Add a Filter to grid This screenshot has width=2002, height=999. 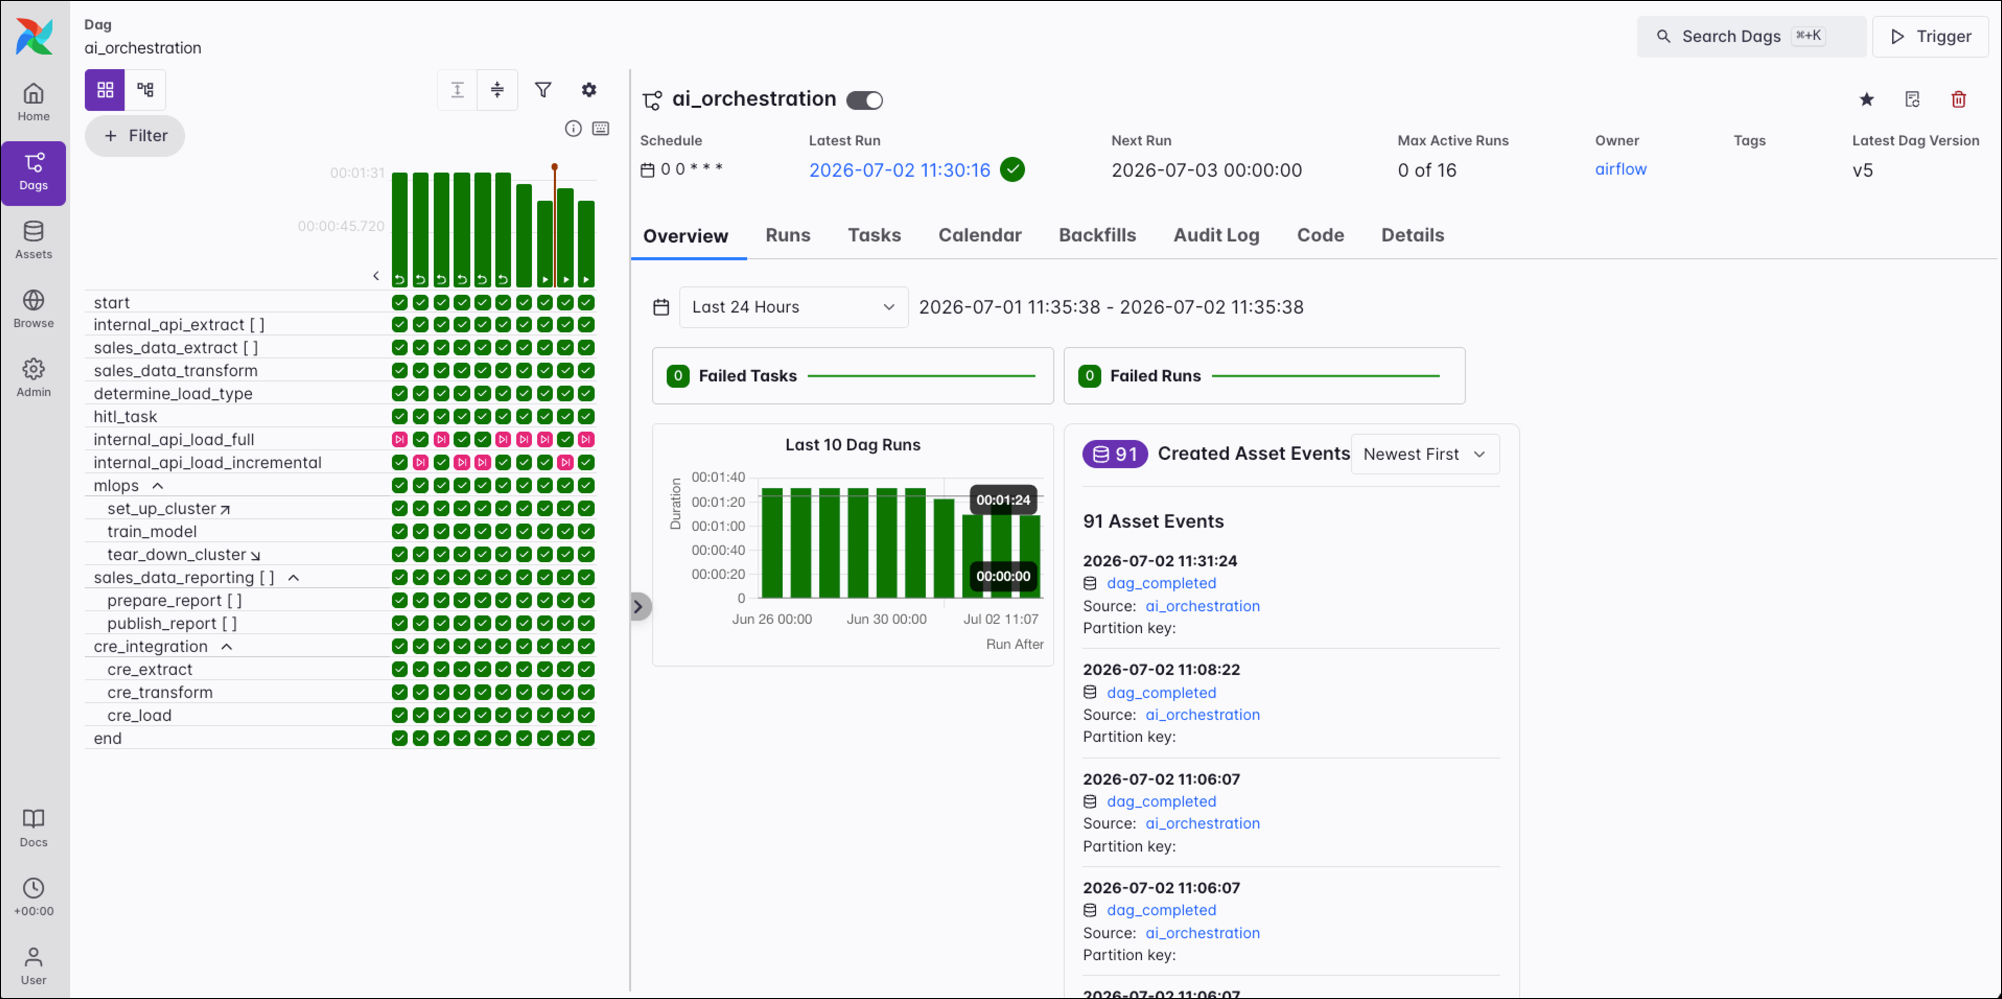[x=135, y=136]
